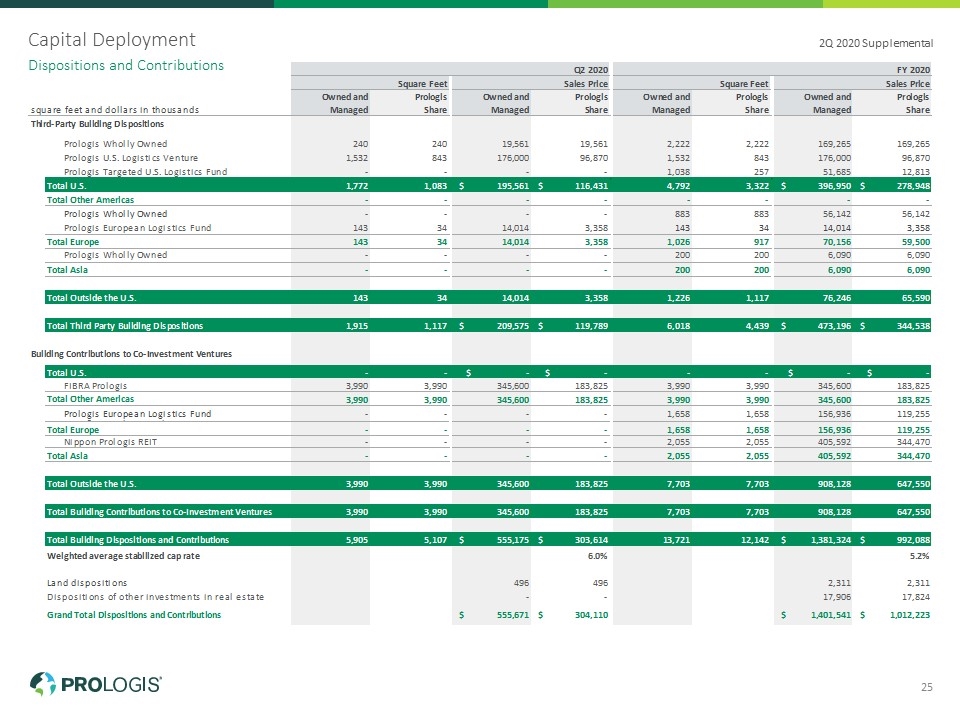Click 'Grand Total Dispositions and Contributions' label
The image size is (960, 720).
pos(134,615)
